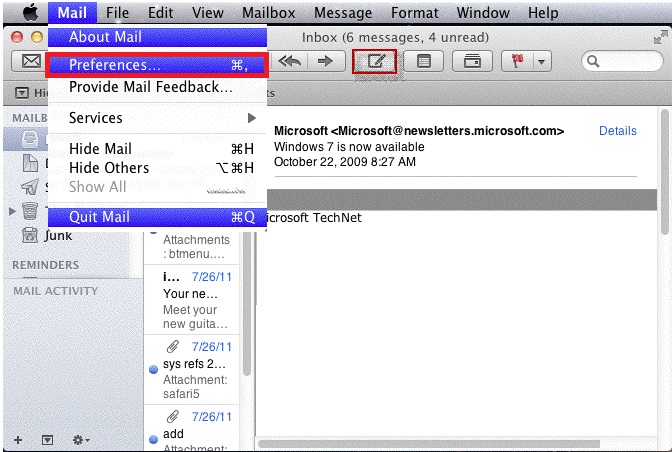
Task: Click the message list vertical scrollbar
Action: [x=246, y=304]
